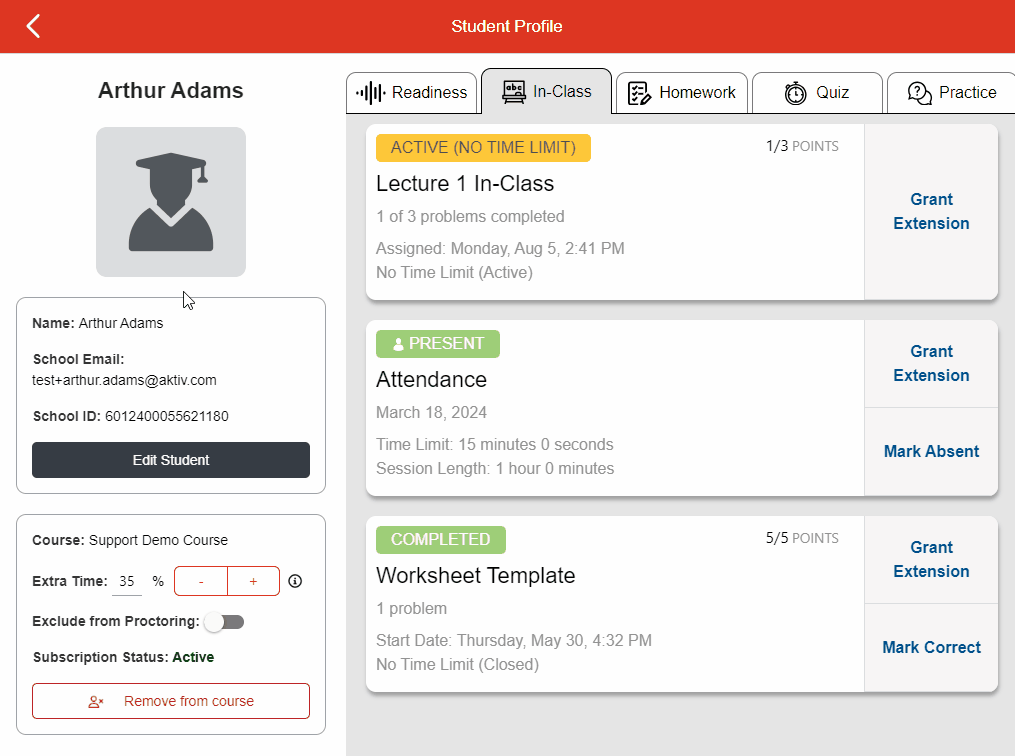This screenshot has height=756, width=1015.
Task: Click the remove-user icon in Remove button
Action: pyautogui.click(x=96, y=702)
